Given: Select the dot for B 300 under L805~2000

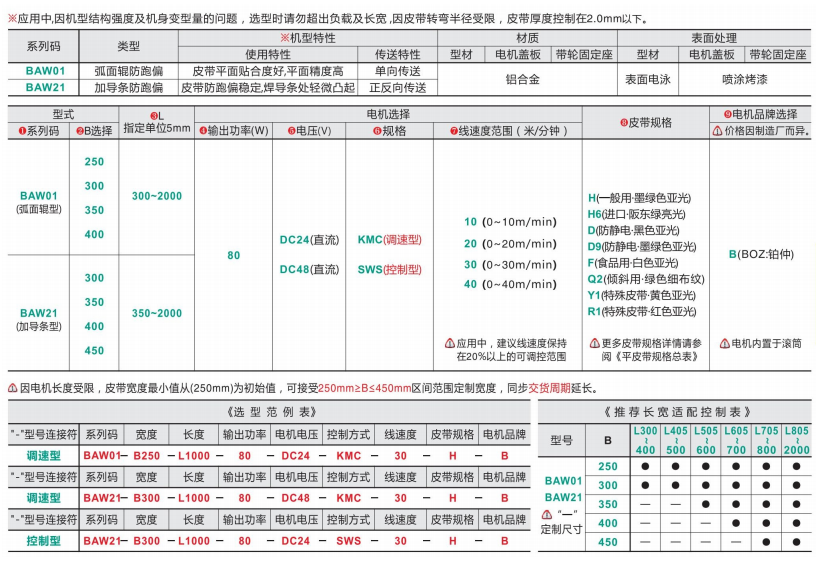Looking at the screenshot, I should (796, 485).
